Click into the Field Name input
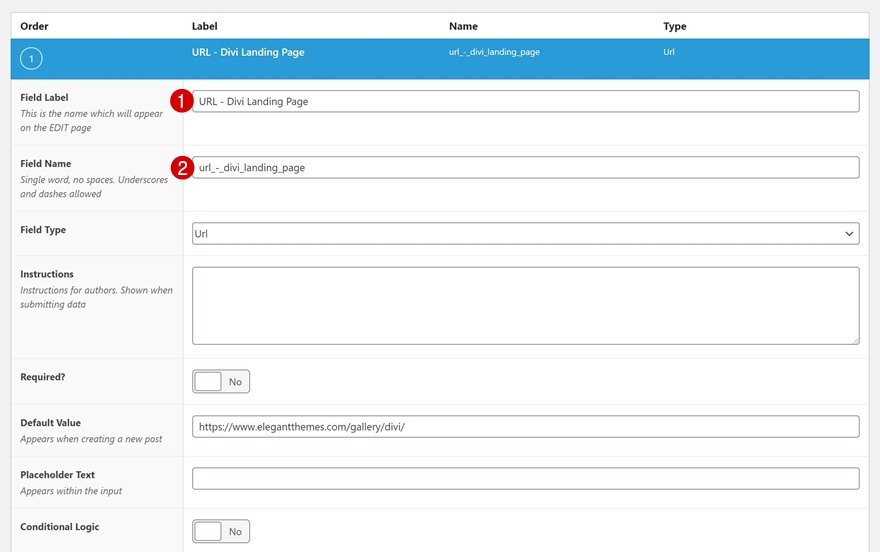Screen dimensions: 880x552 (x=525, y=168)
